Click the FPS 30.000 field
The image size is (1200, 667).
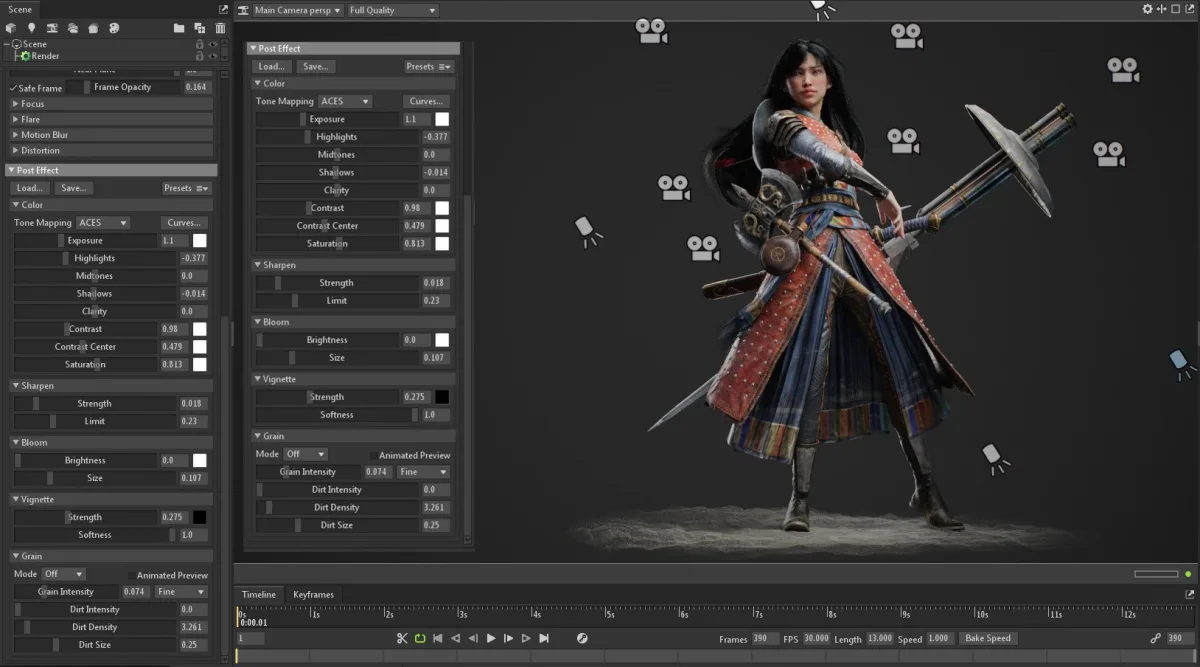pyautogui.click(x=815, y=638)
